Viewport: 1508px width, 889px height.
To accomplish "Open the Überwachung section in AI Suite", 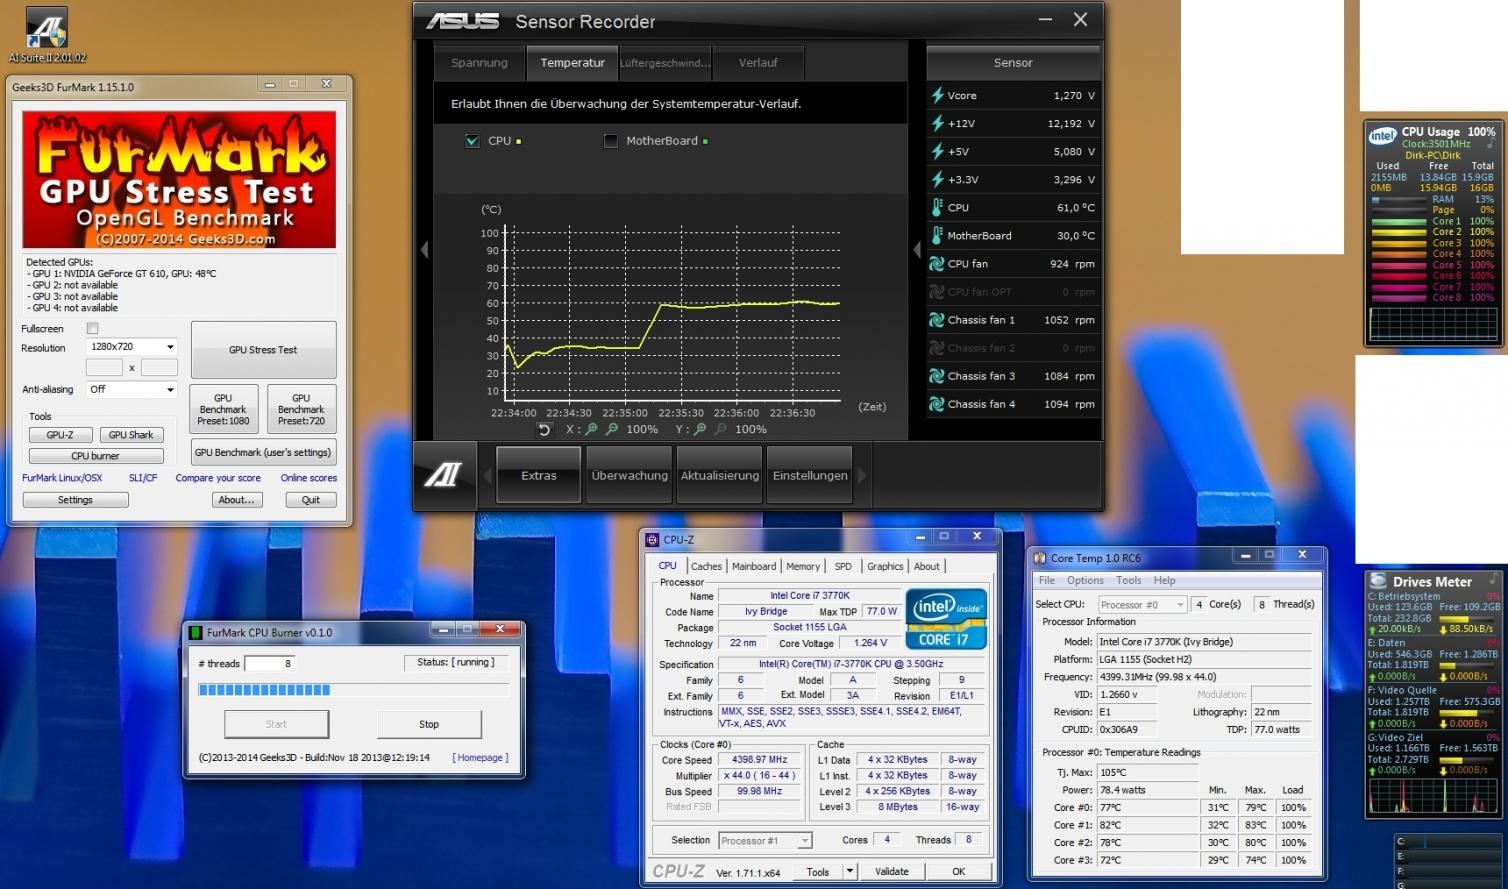I will [x=629, y=476].
